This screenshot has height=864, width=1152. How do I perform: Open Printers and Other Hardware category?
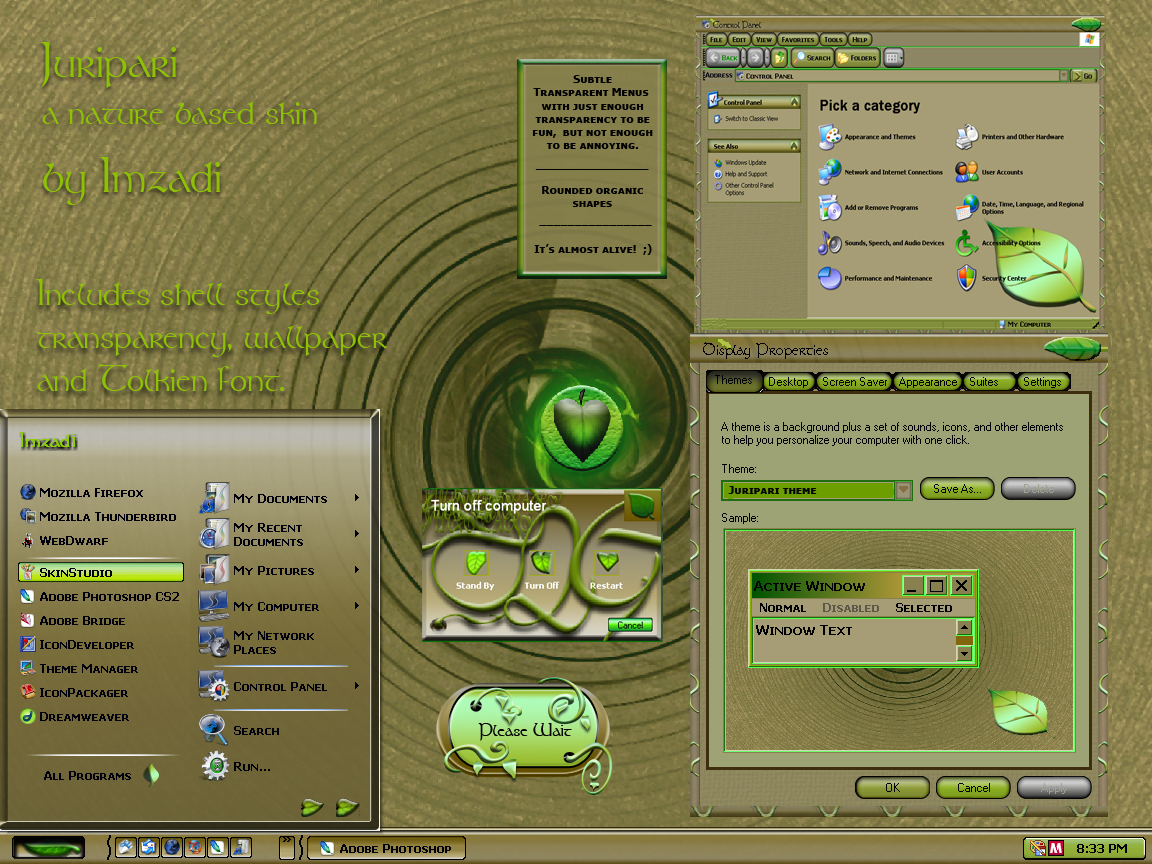point(1009,137)
